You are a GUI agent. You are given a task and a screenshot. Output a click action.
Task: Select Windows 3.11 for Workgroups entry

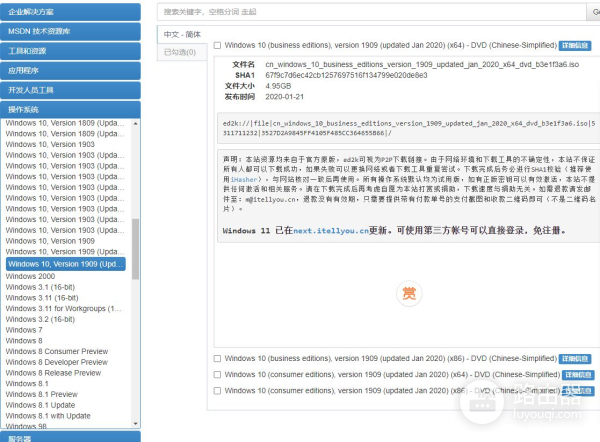pyautogui.click(x=63, y=308)
